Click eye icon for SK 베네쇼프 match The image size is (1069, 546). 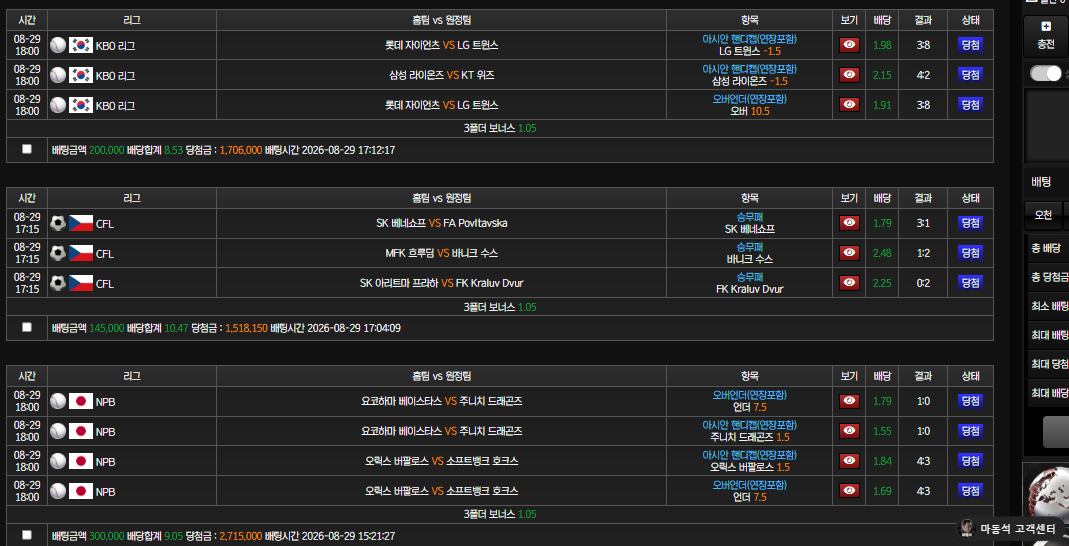click(849, 223)
